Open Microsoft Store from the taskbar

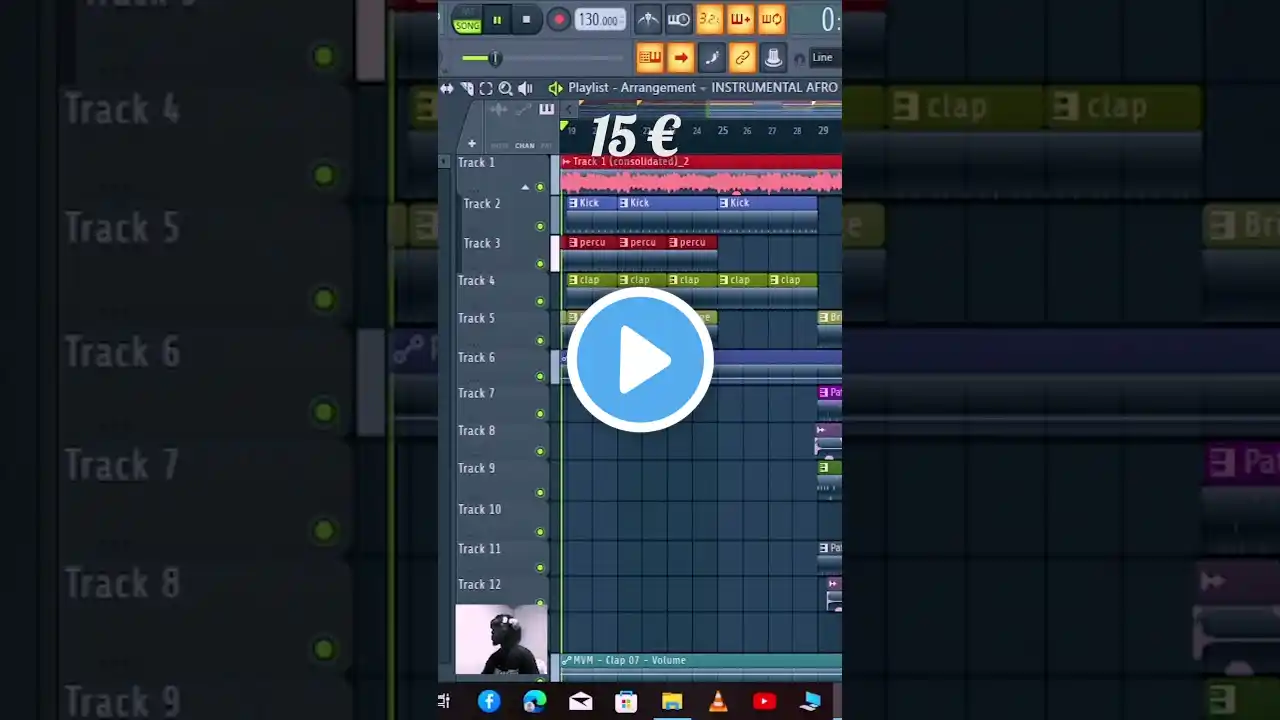(x=626, y=701)
